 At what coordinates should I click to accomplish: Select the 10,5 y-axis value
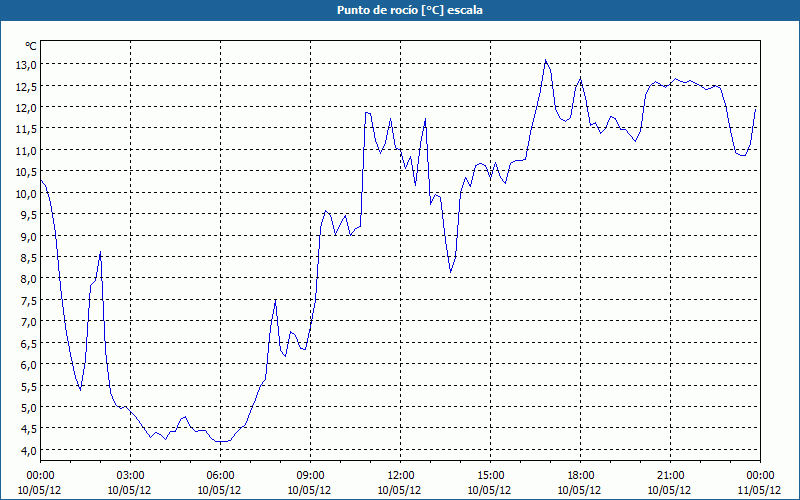click(x=28, y=171)
